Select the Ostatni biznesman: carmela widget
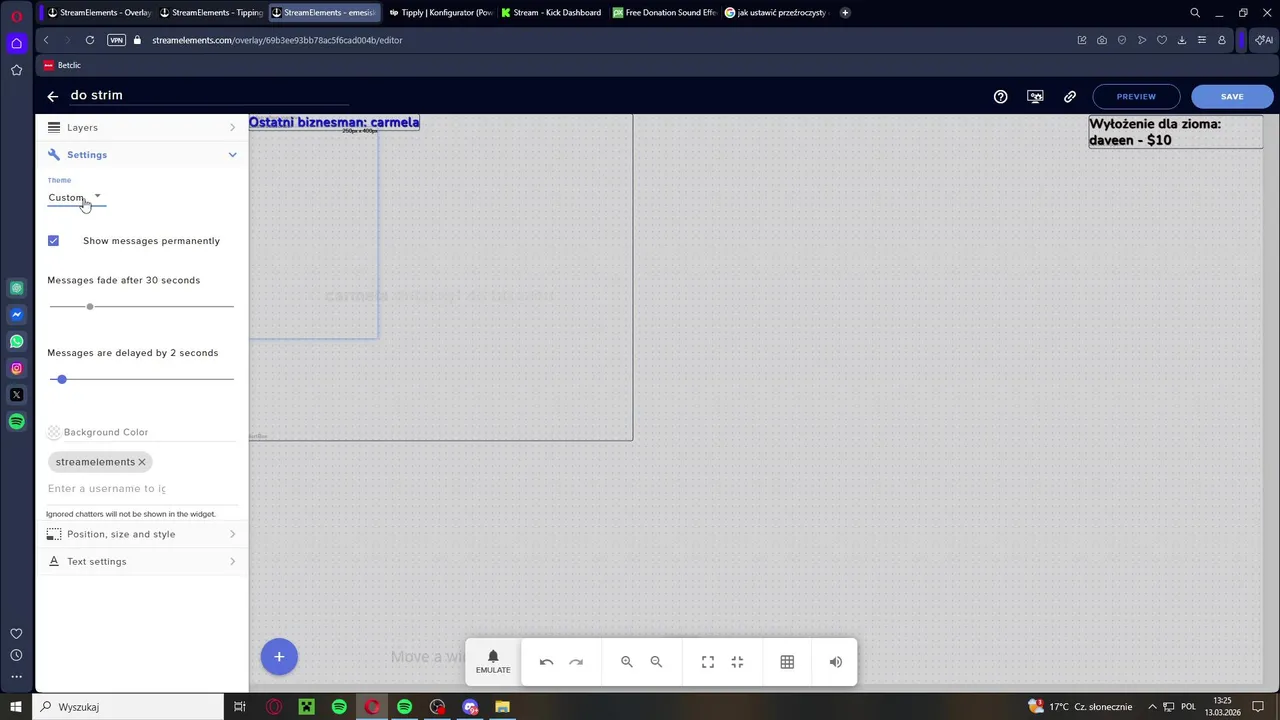This screenshot has height=720, width=1280. pos(334,123)
